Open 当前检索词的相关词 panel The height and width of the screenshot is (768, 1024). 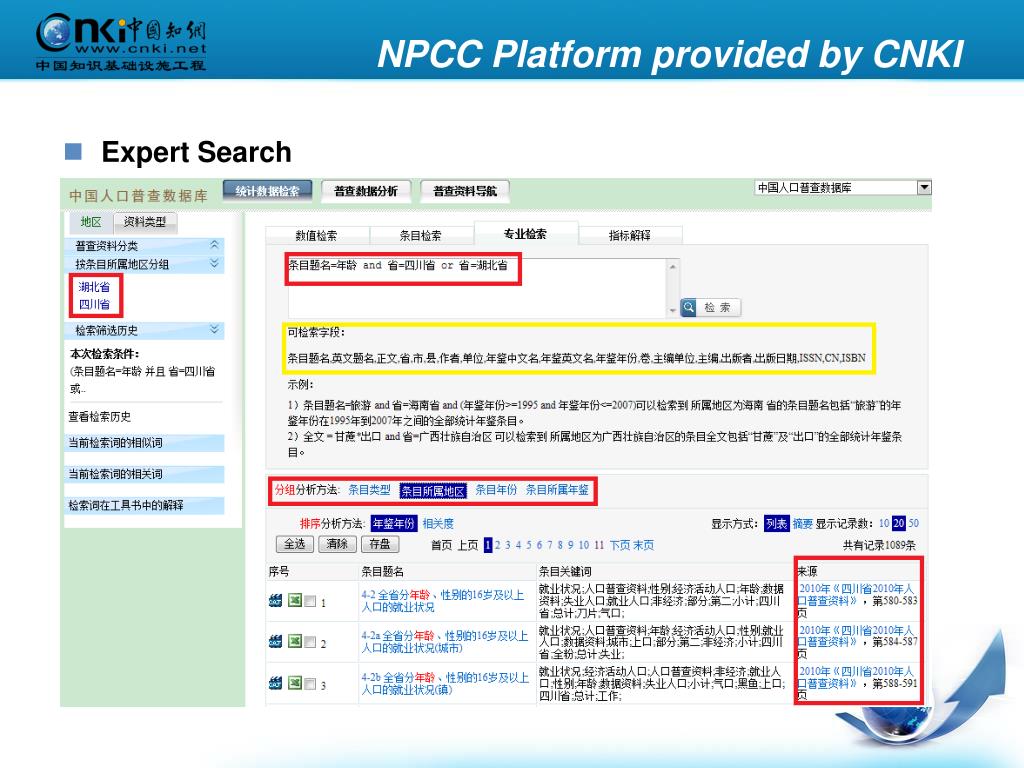click(144, 474)
